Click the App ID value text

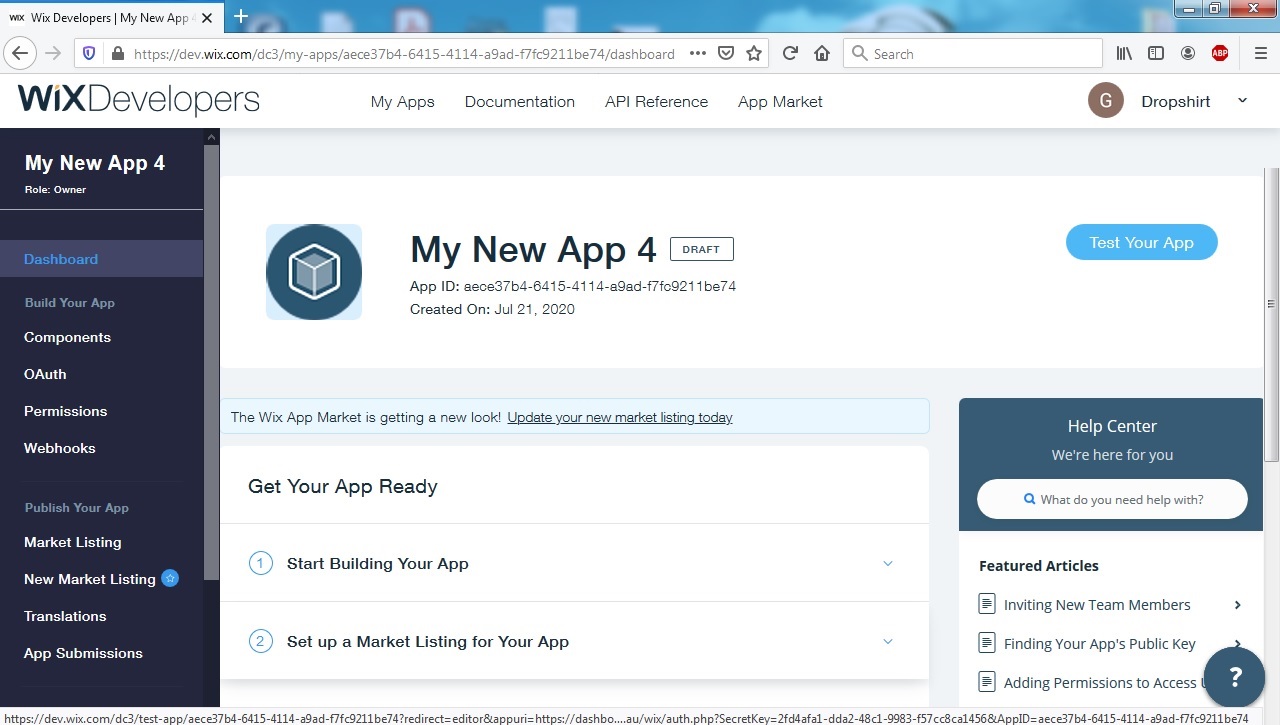(x=600, y=286)
